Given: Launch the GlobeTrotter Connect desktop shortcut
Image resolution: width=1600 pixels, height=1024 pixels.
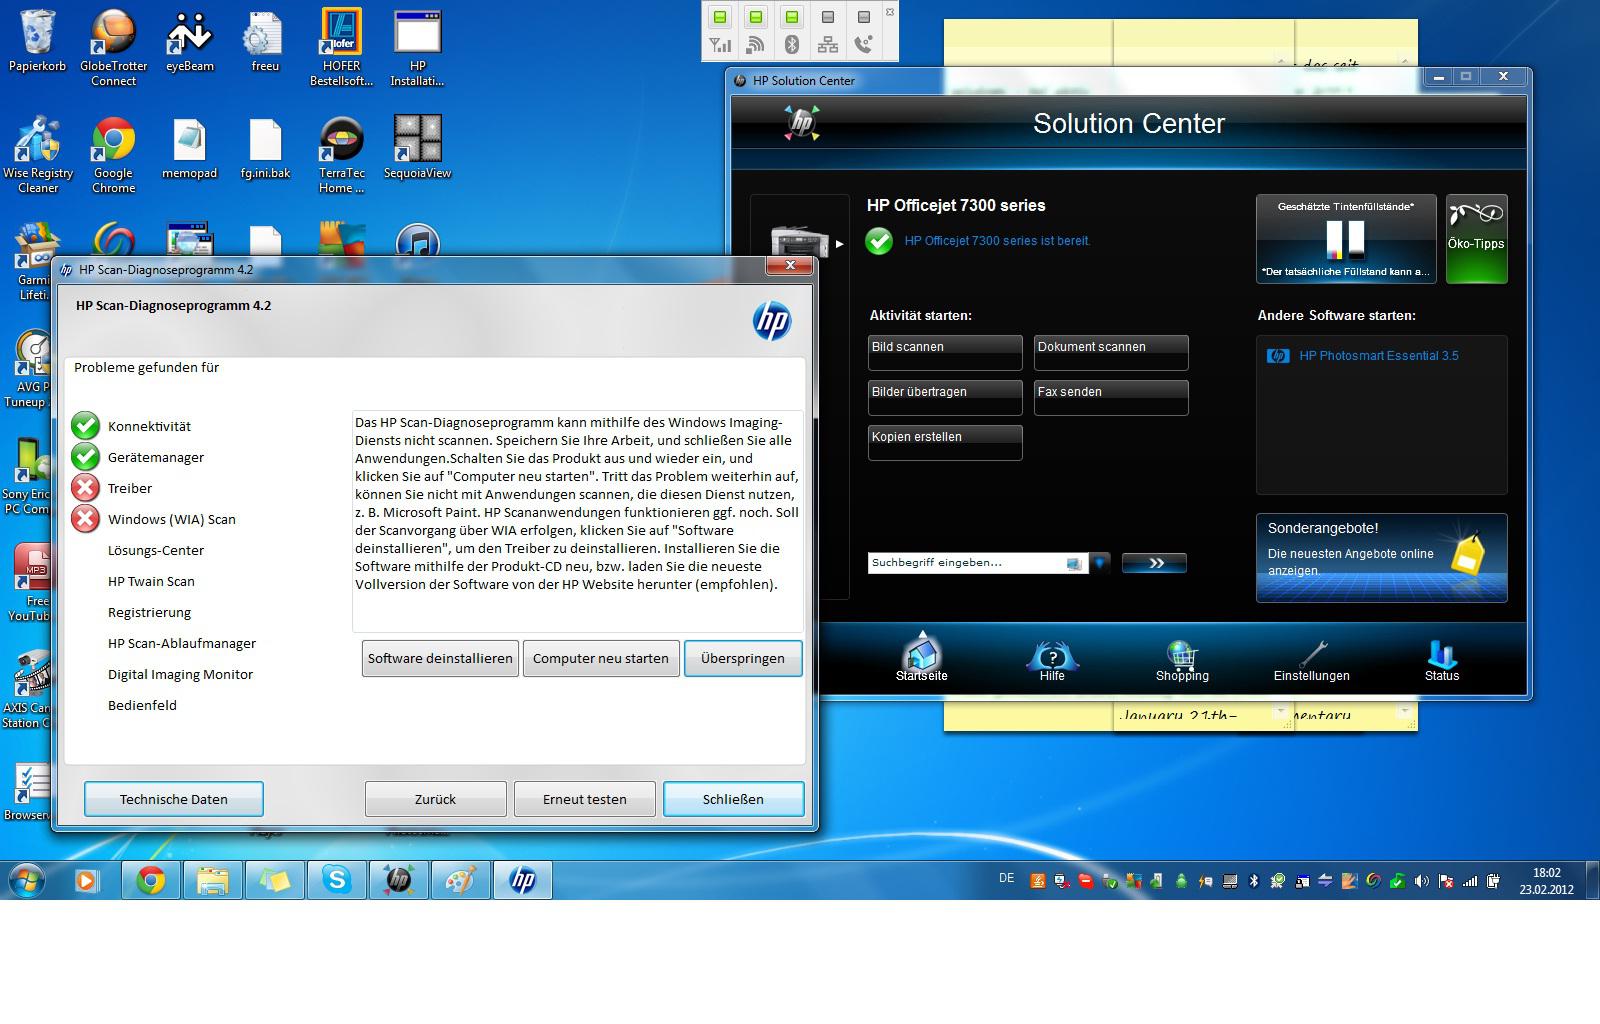Looking at the screenshot, I should (113, 47).
